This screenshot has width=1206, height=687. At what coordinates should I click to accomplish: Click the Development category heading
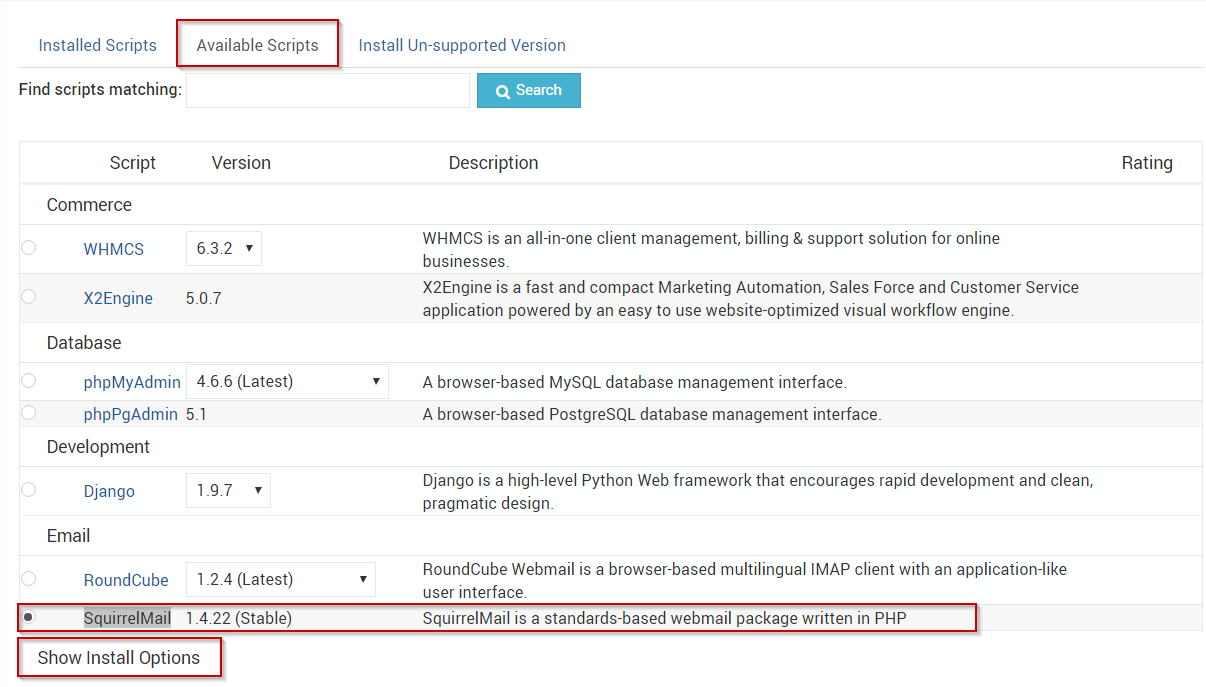pos(98,447)
